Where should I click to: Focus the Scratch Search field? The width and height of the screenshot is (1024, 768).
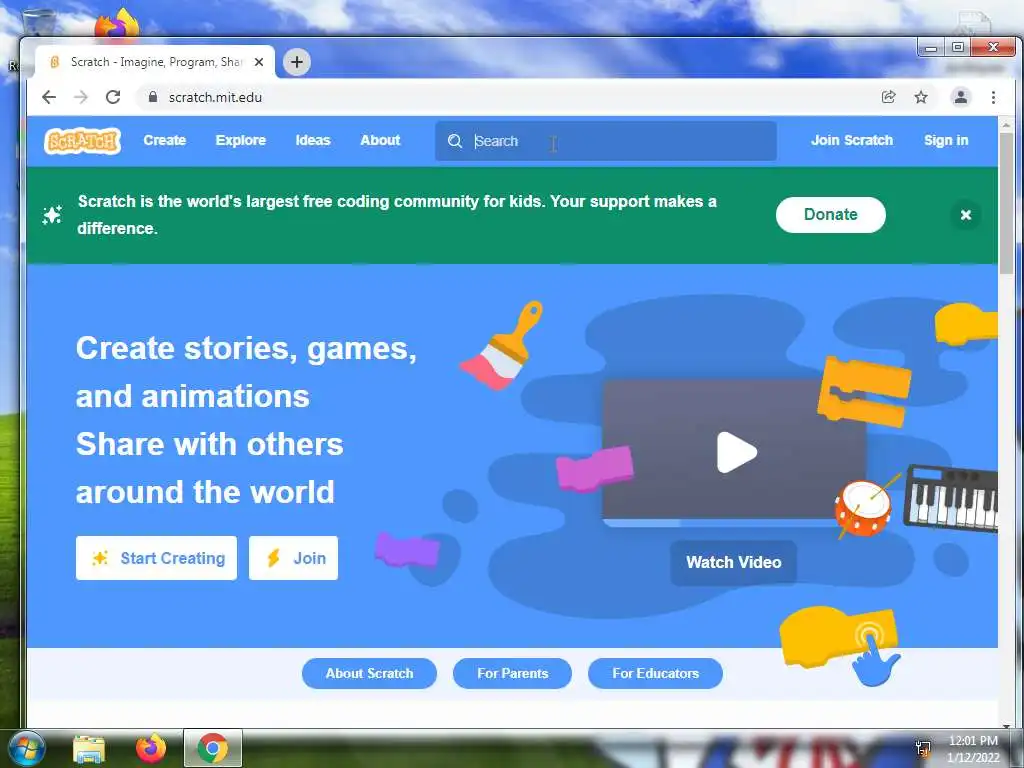click(606, 141)
